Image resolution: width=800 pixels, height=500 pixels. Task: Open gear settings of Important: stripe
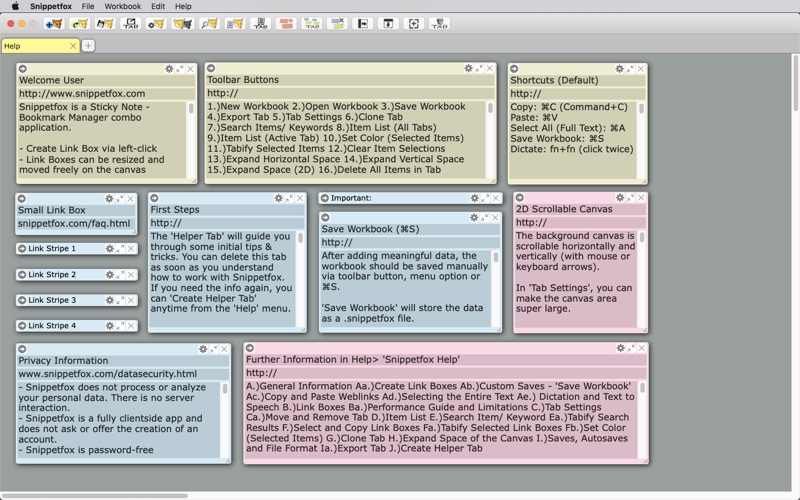tap(474, 198)
